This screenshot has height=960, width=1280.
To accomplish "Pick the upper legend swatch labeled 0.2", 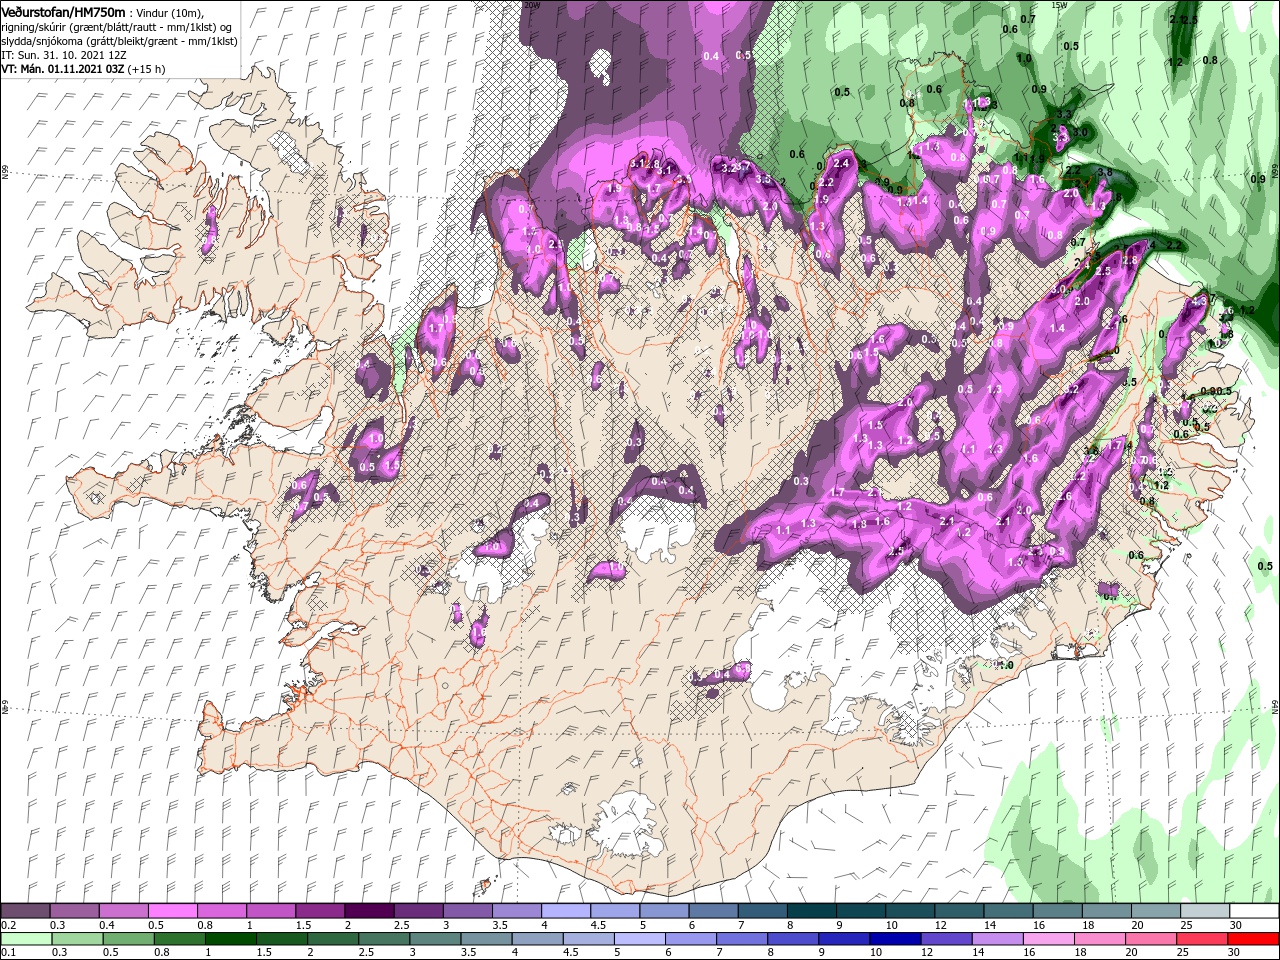I will (26, 911).
